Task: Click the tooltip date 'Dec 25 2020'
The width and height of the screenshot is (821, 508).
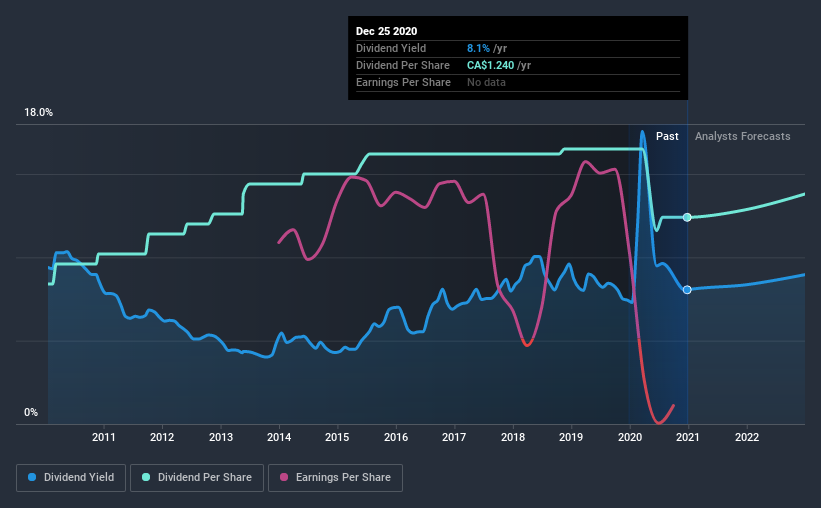Action: (x=386, y=31)
